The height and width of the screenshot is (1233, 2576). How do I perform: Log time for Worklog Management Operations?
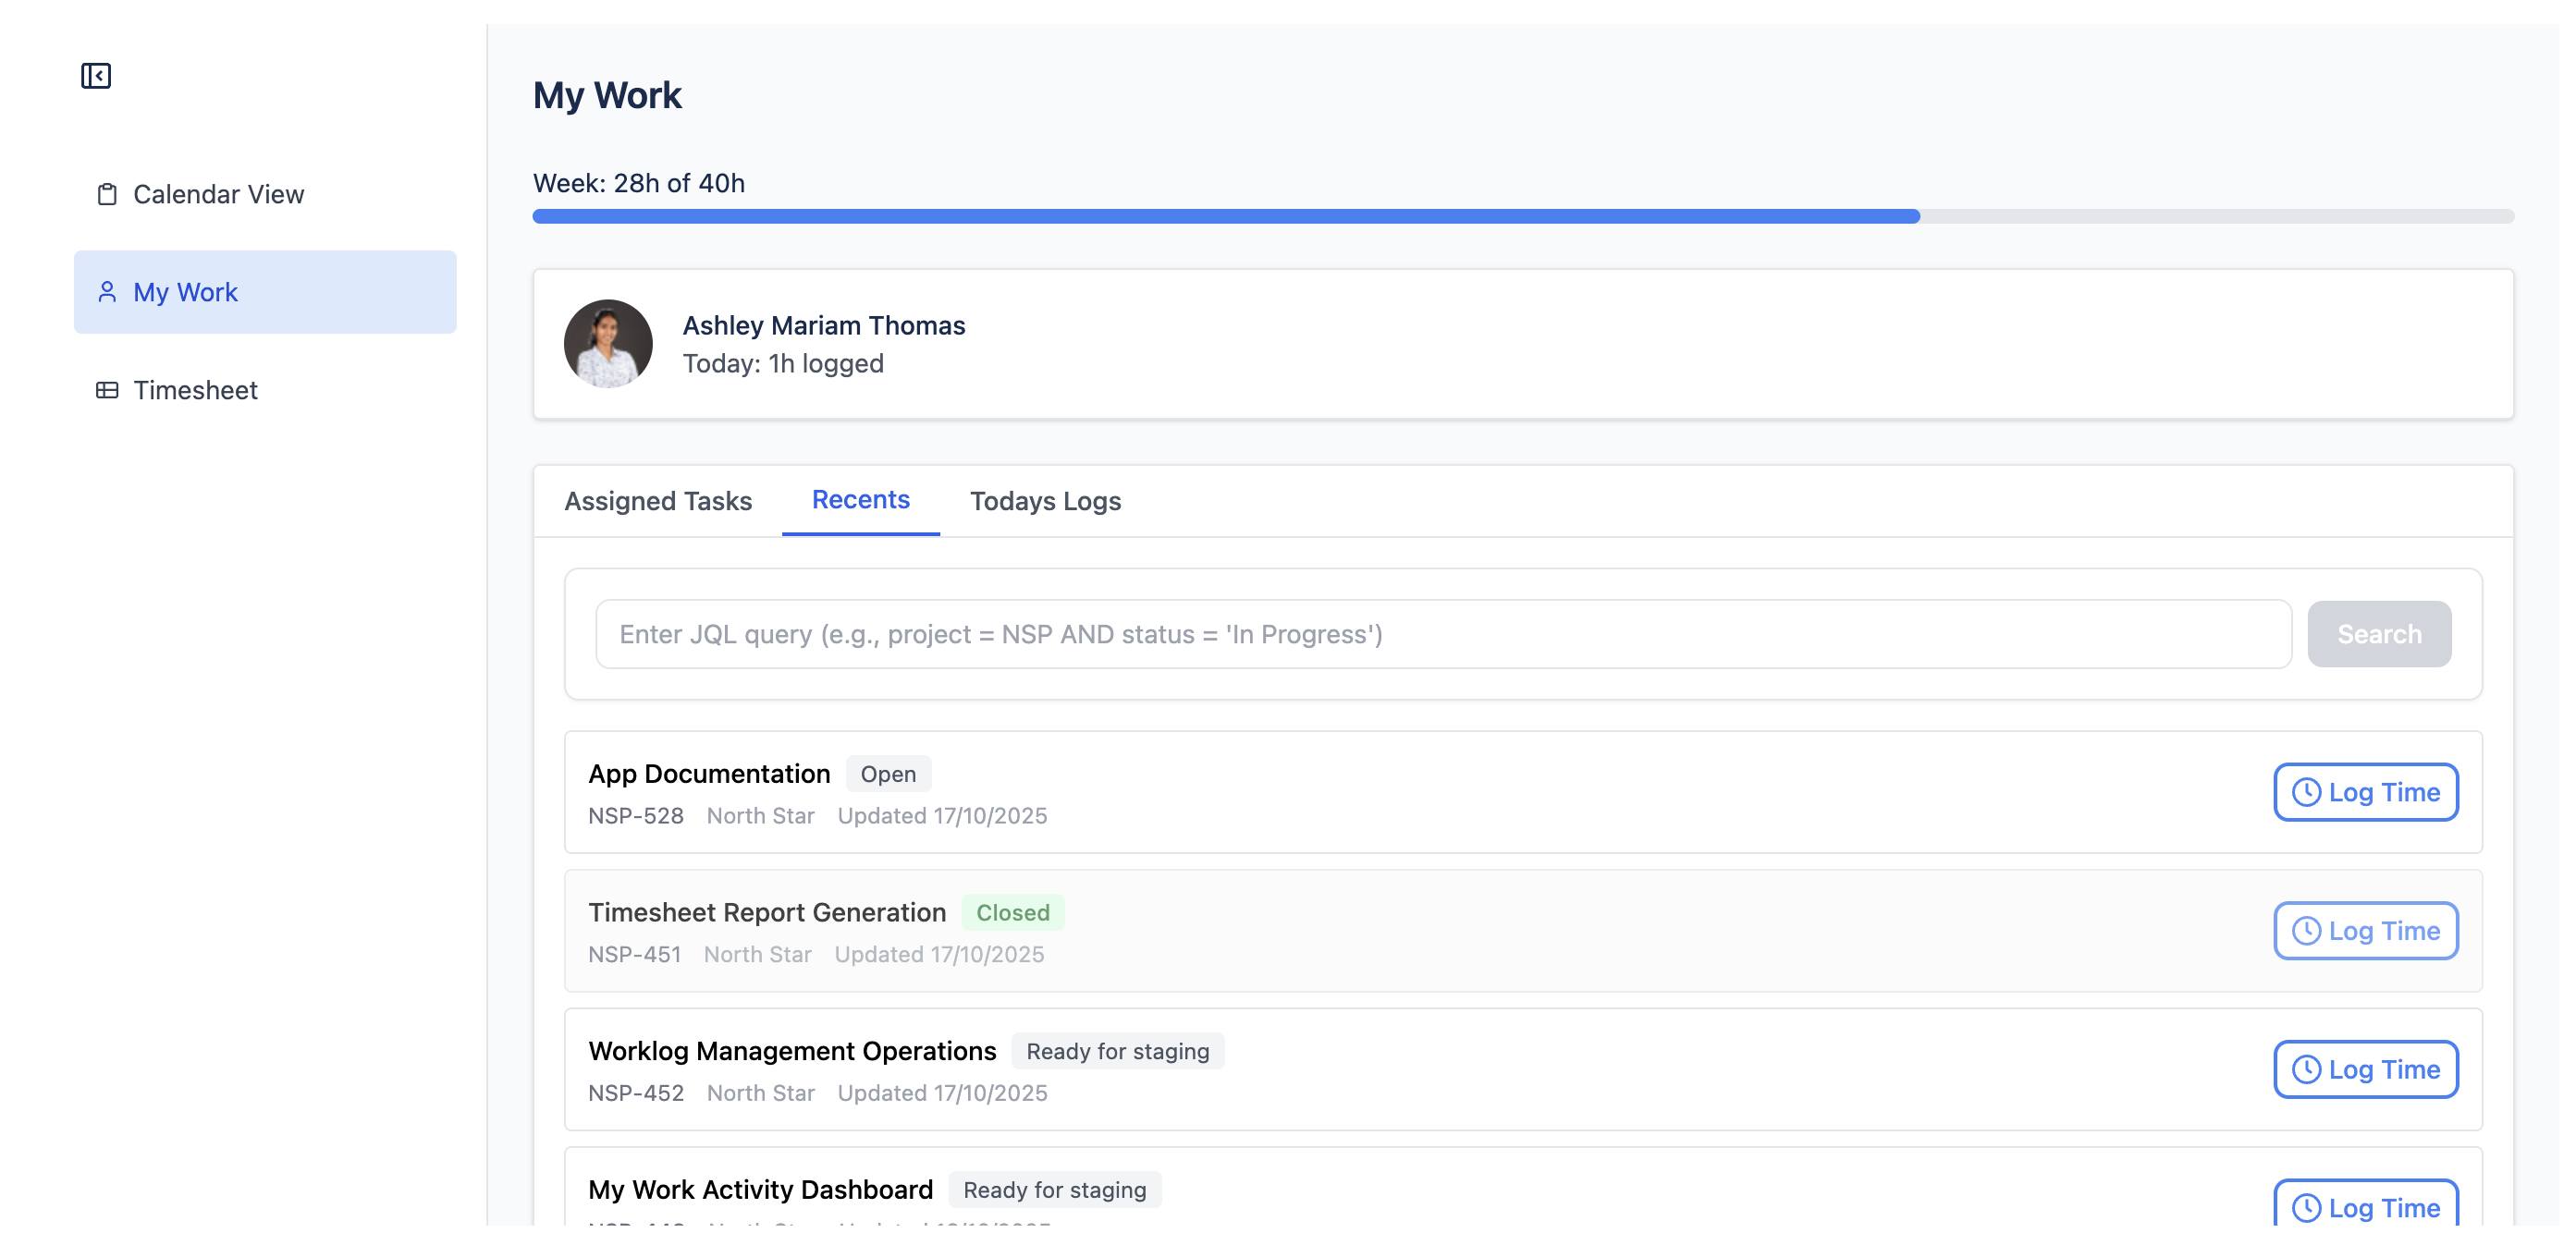[x=2365, y=1069]
